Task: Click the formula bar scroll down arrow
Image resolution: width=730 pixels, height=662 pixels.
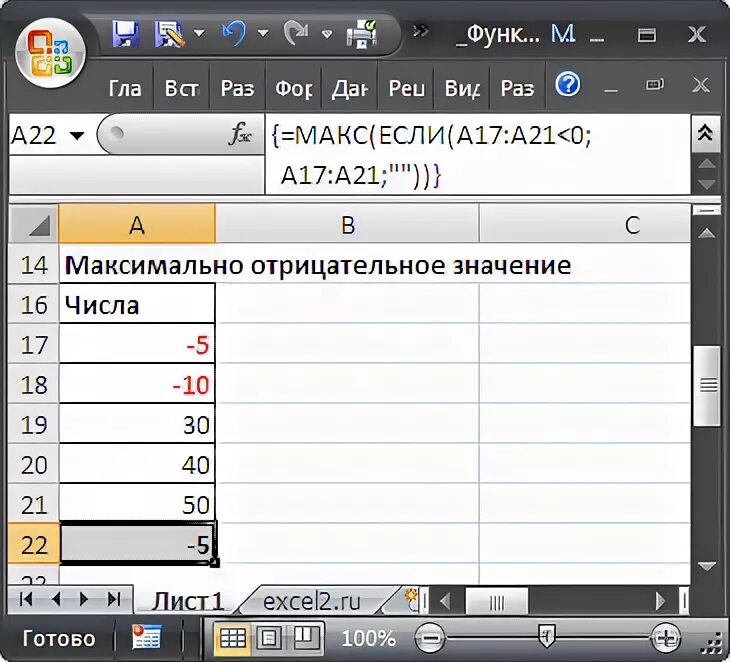Action: [707, 184]
